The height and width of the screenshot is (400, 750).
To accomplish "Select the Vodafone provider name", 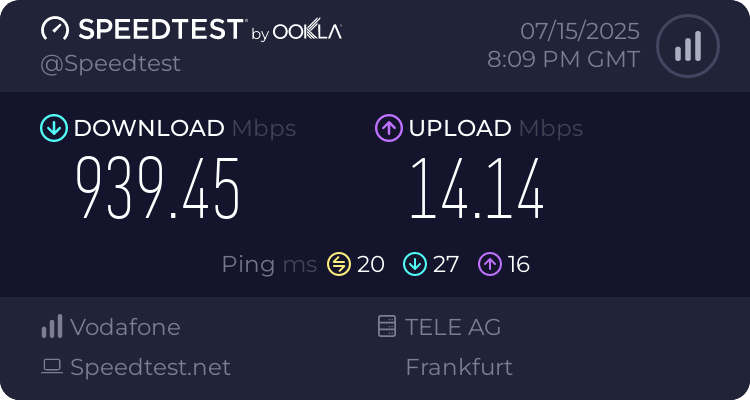I will pos(125,327).
